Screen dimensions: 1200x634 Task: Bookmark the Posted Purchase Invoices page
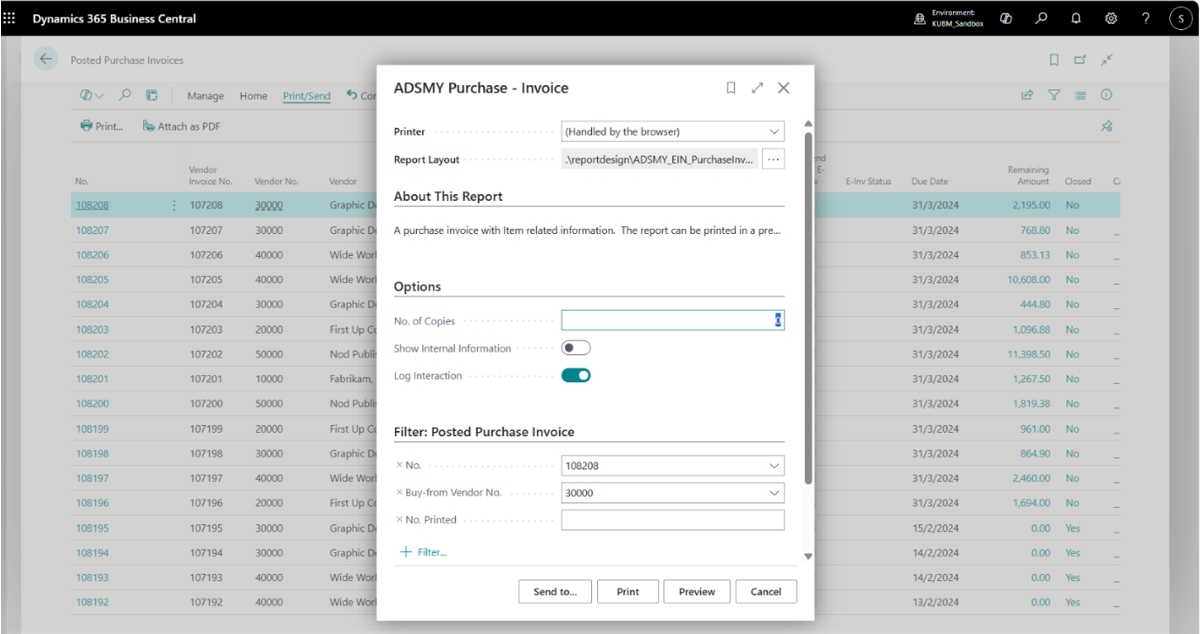tap(1054, 60)
